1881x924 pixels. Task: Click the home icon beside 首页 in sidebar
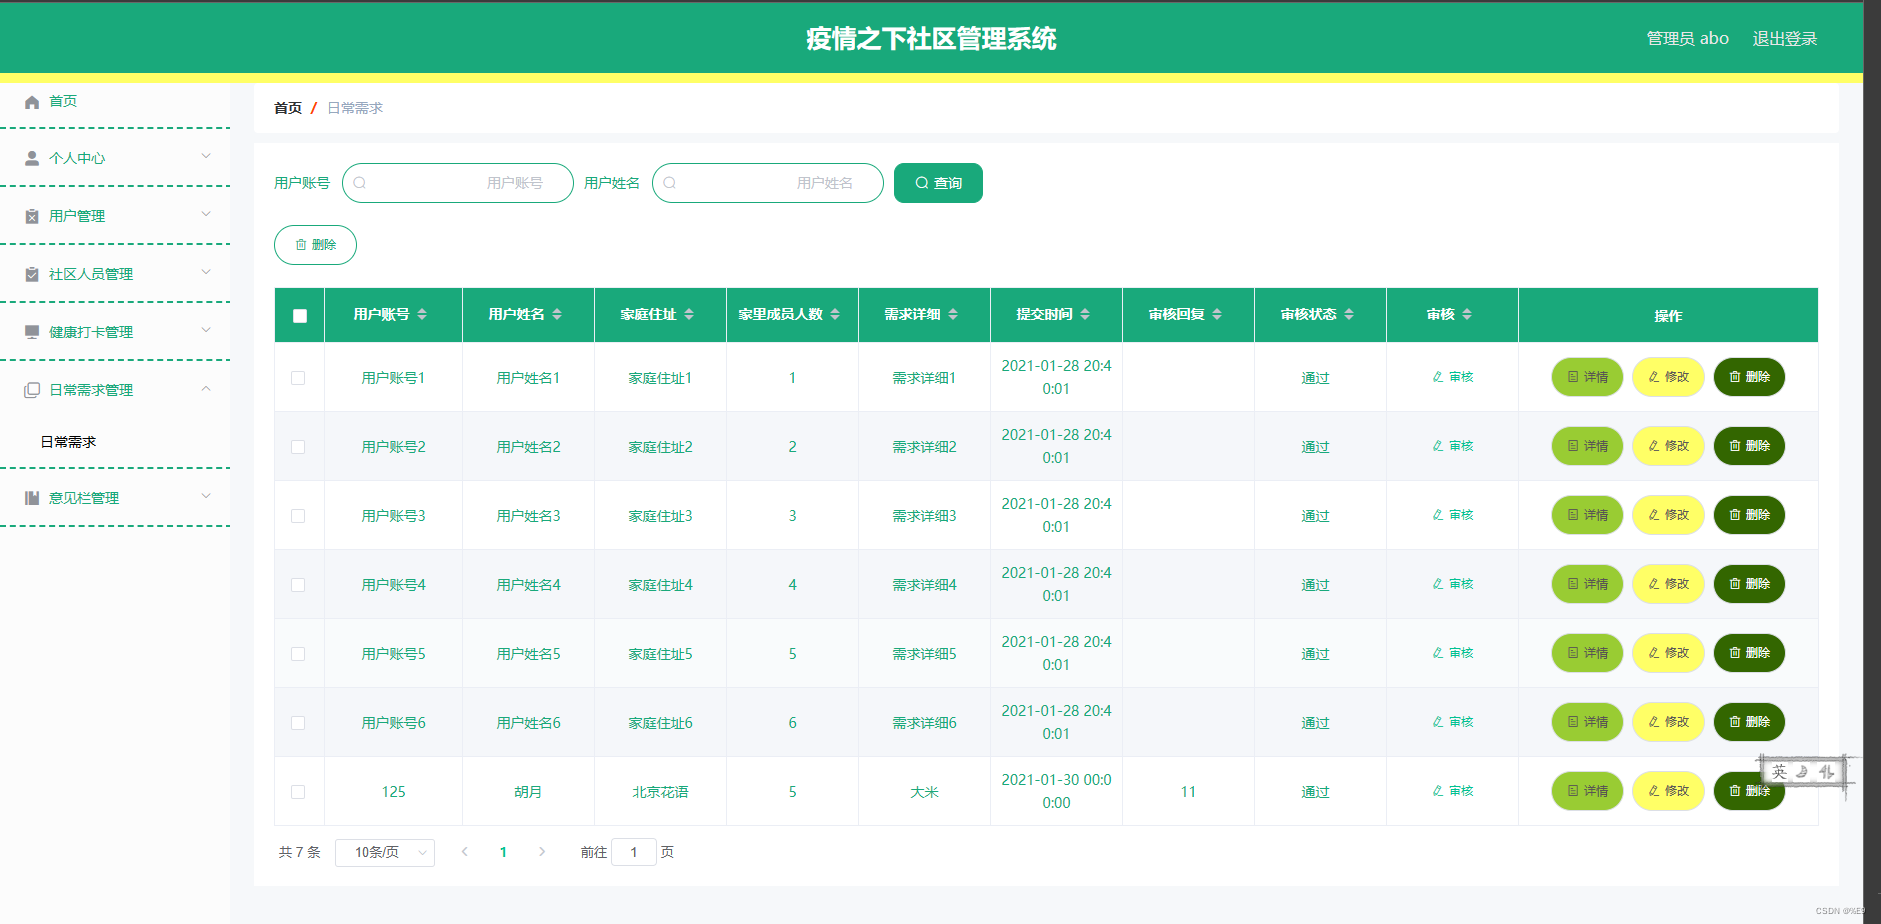pos(32,102)
